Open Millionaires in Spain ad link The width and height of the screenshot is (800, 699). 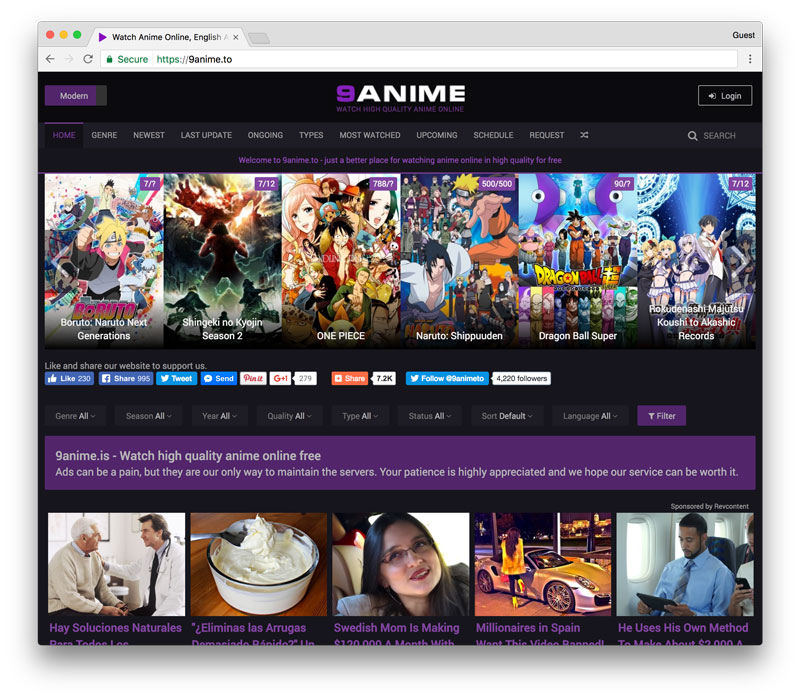pyautogui.click(x=539, y=634)
